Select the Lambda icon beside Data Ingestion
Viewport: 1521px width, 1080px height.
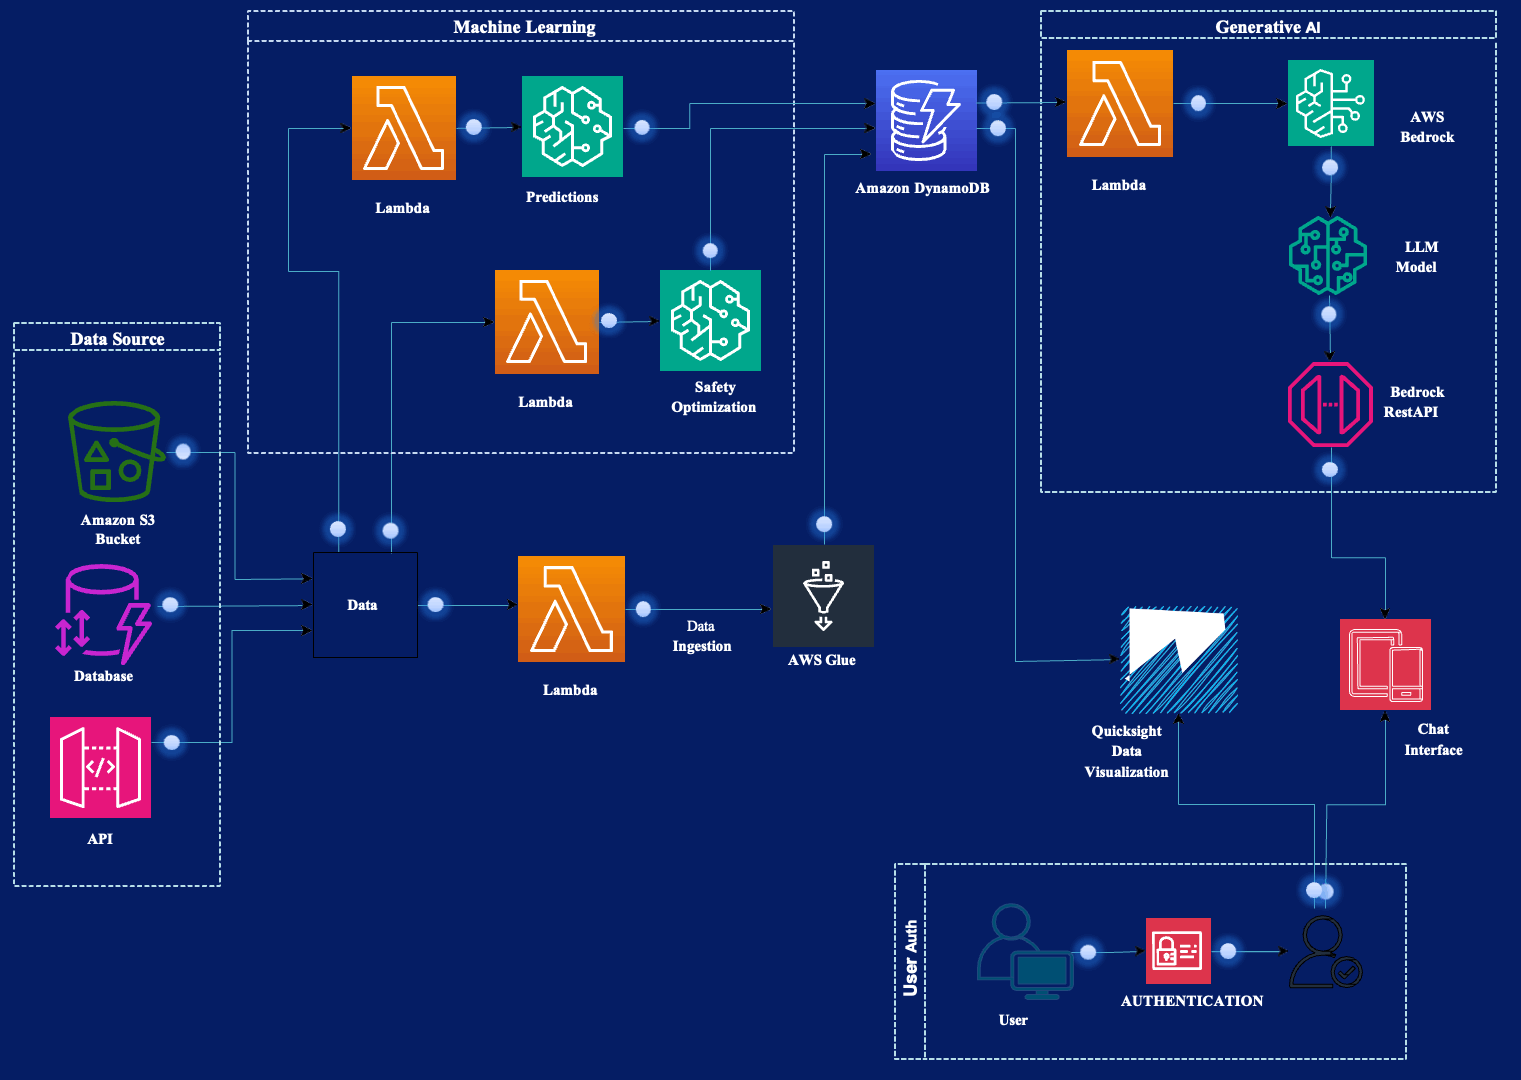click(x=571, y=609)
